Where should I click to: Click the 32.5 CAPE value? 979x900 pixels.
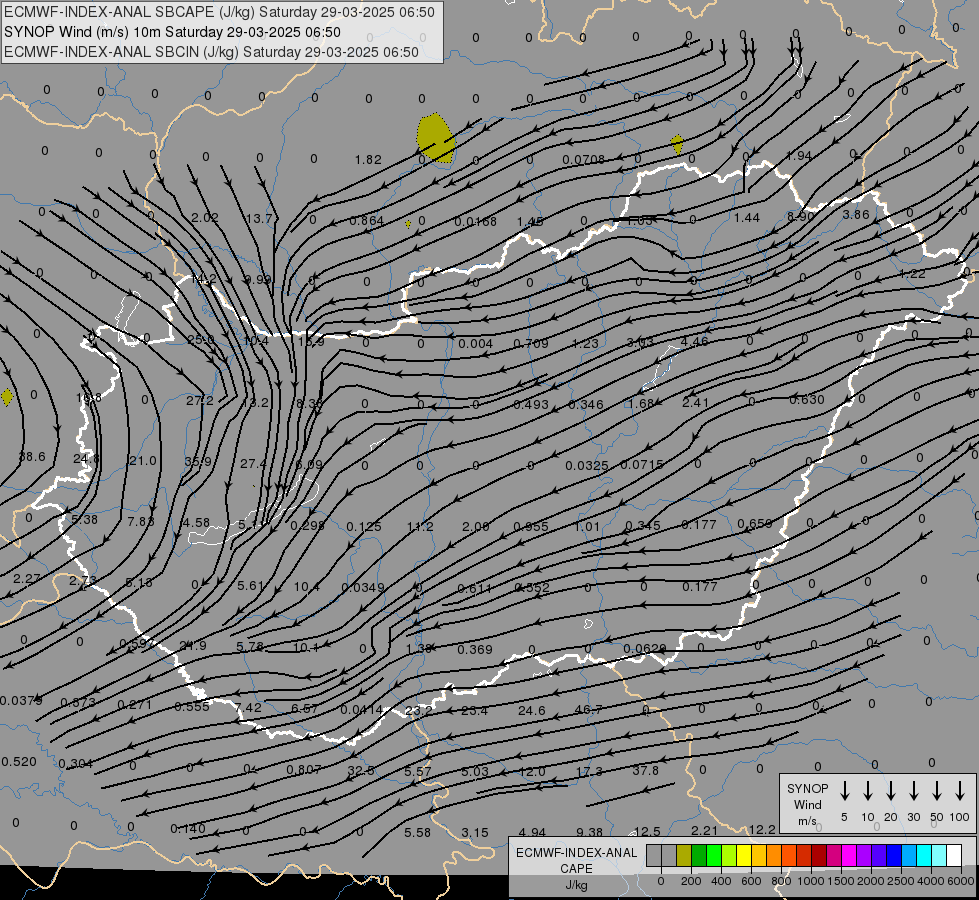click(x=361, y=771)
